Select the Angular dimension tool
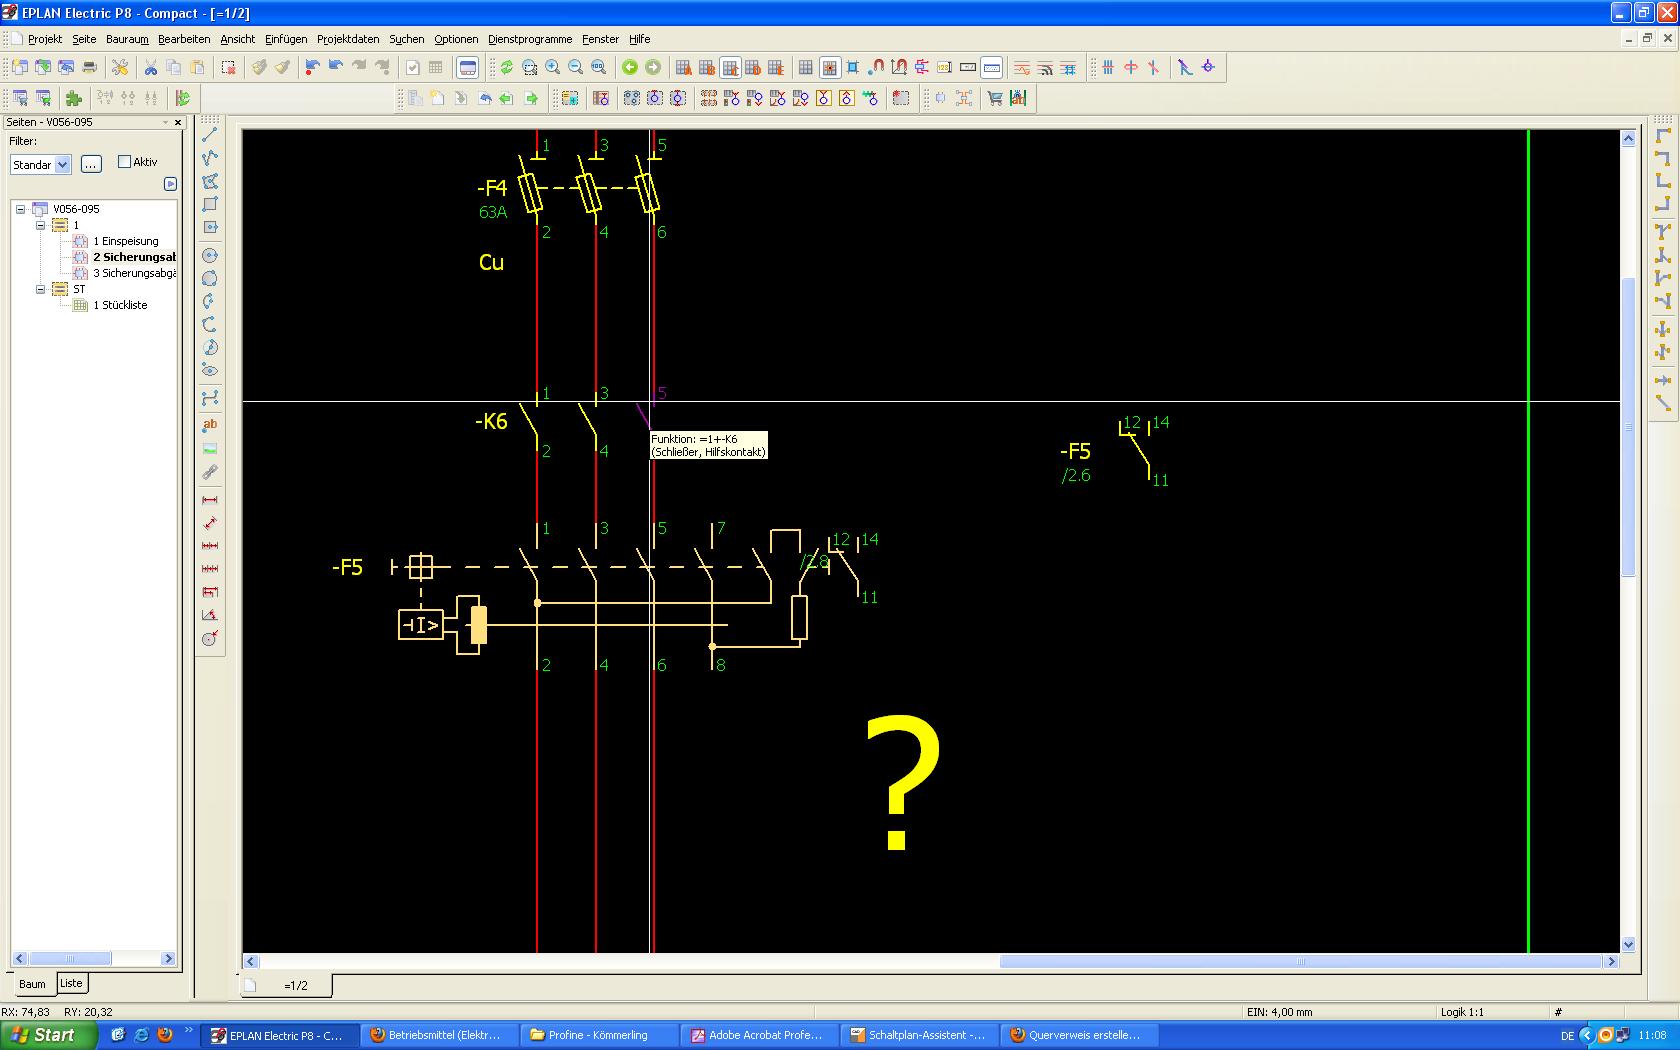This screenshot has height=1050, width=1680. pos(210,615)
